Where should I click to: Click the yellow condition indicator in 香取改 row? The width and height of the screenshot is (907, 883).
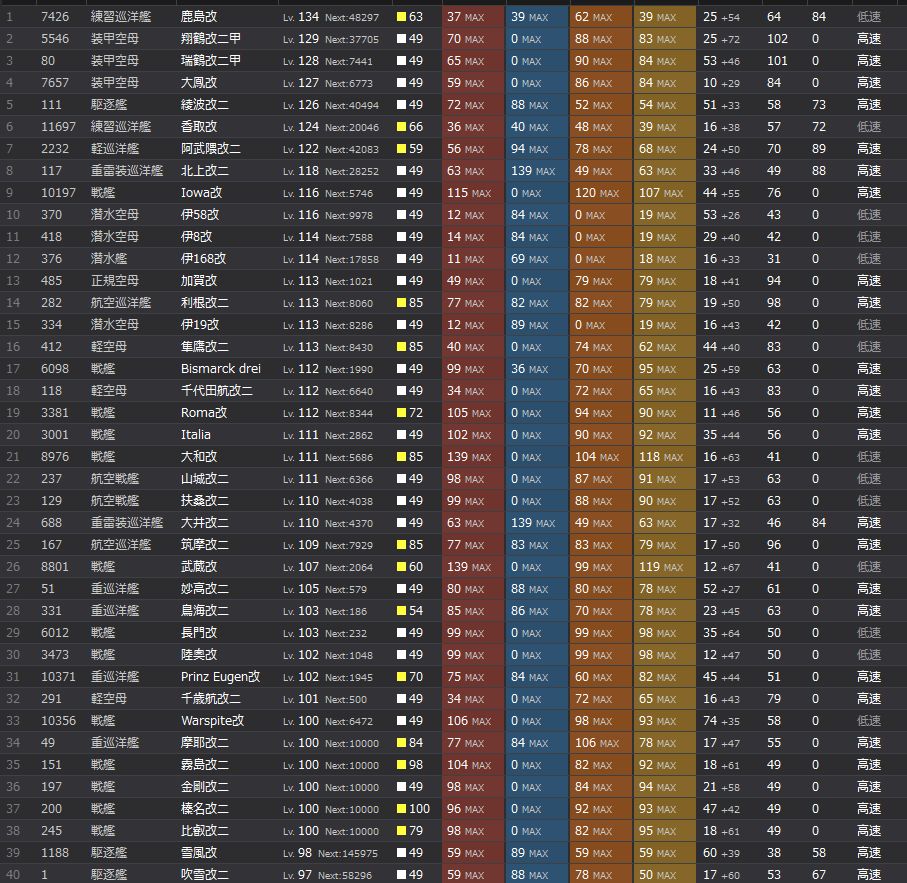click(x=401, y=127)
